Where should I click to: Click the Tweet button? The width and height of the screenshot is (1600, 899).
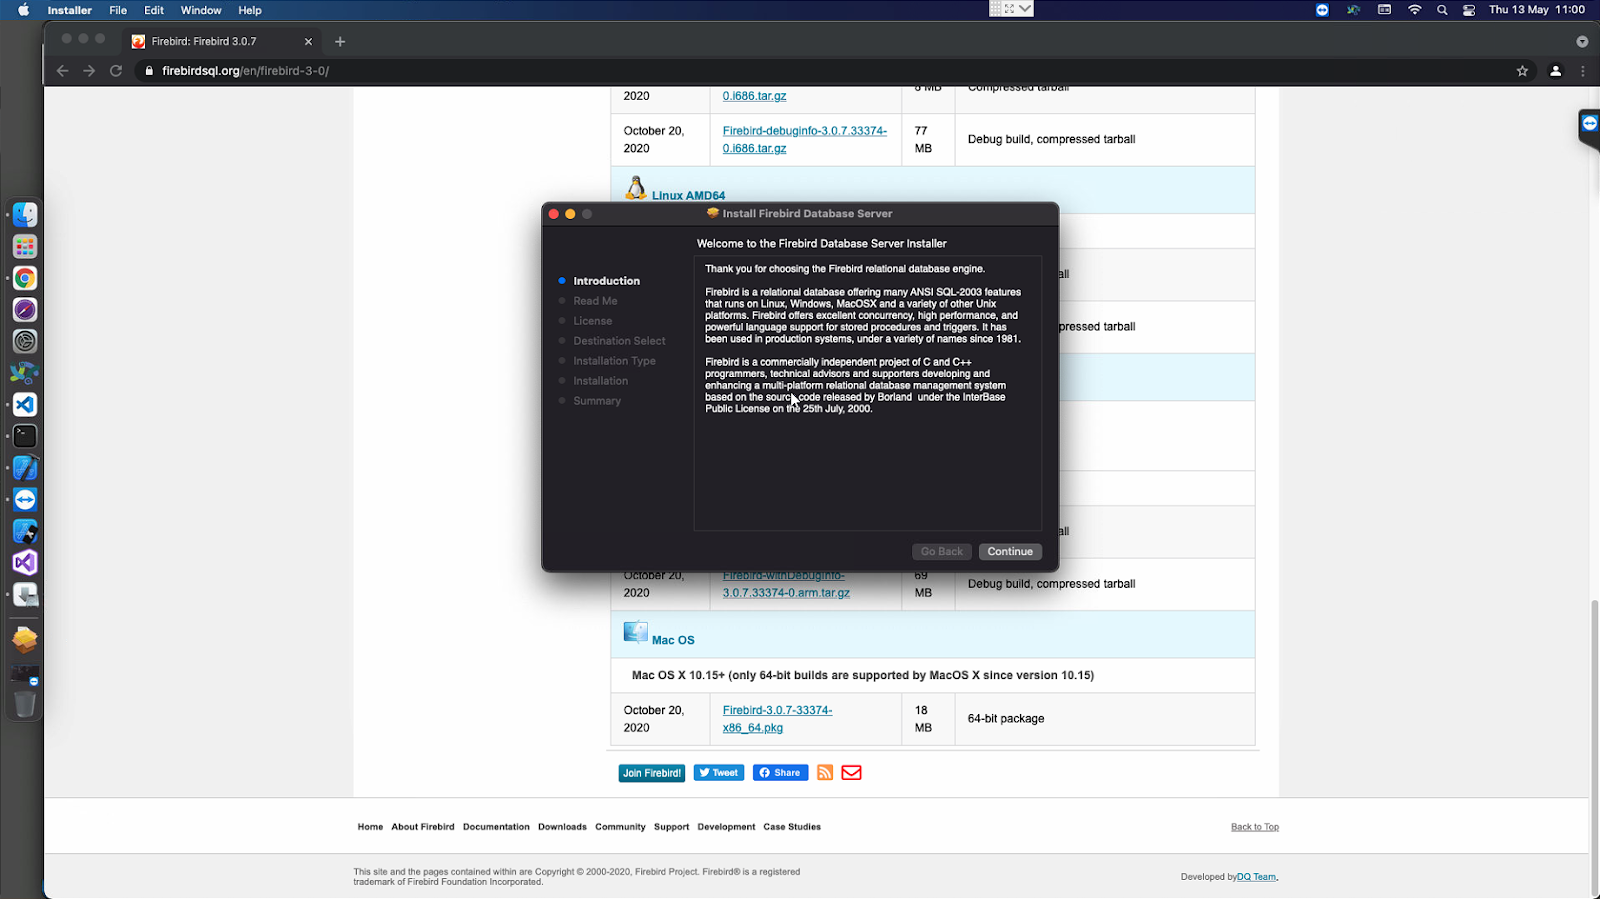pyautogui.click(x=719, y=772)
